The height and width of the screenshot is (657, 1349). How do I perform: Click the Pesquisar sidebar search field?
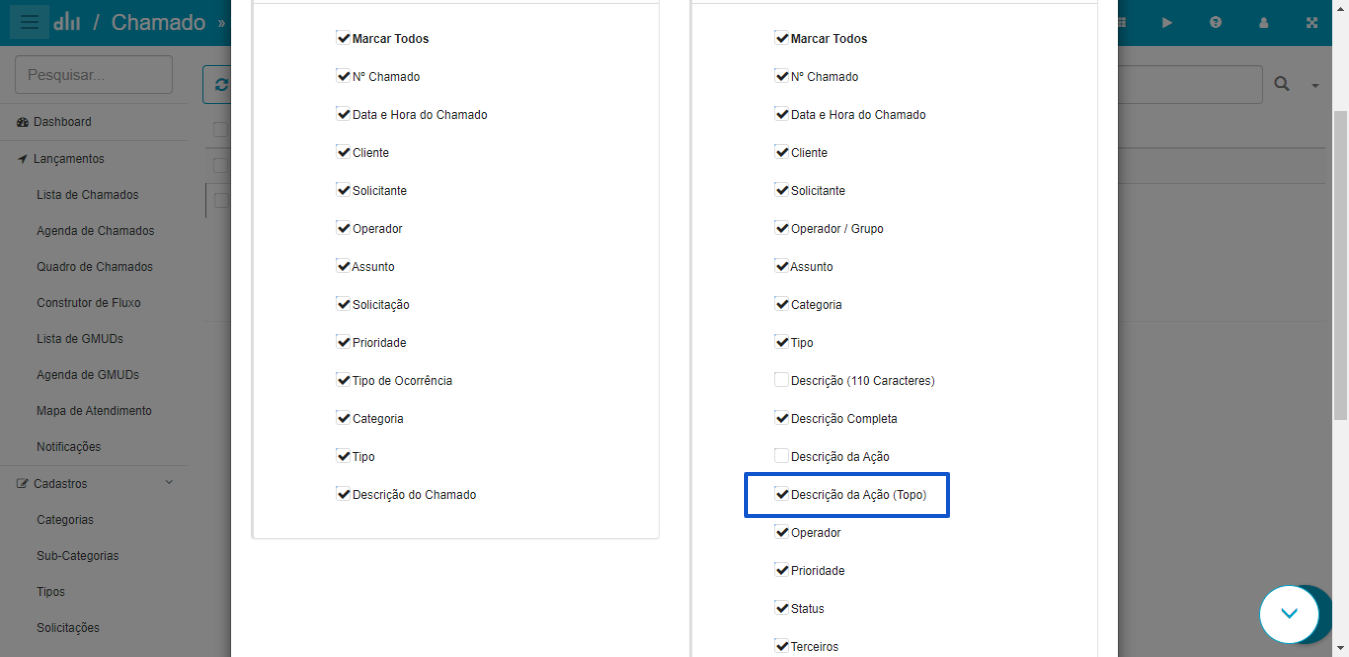click(94, 75)
